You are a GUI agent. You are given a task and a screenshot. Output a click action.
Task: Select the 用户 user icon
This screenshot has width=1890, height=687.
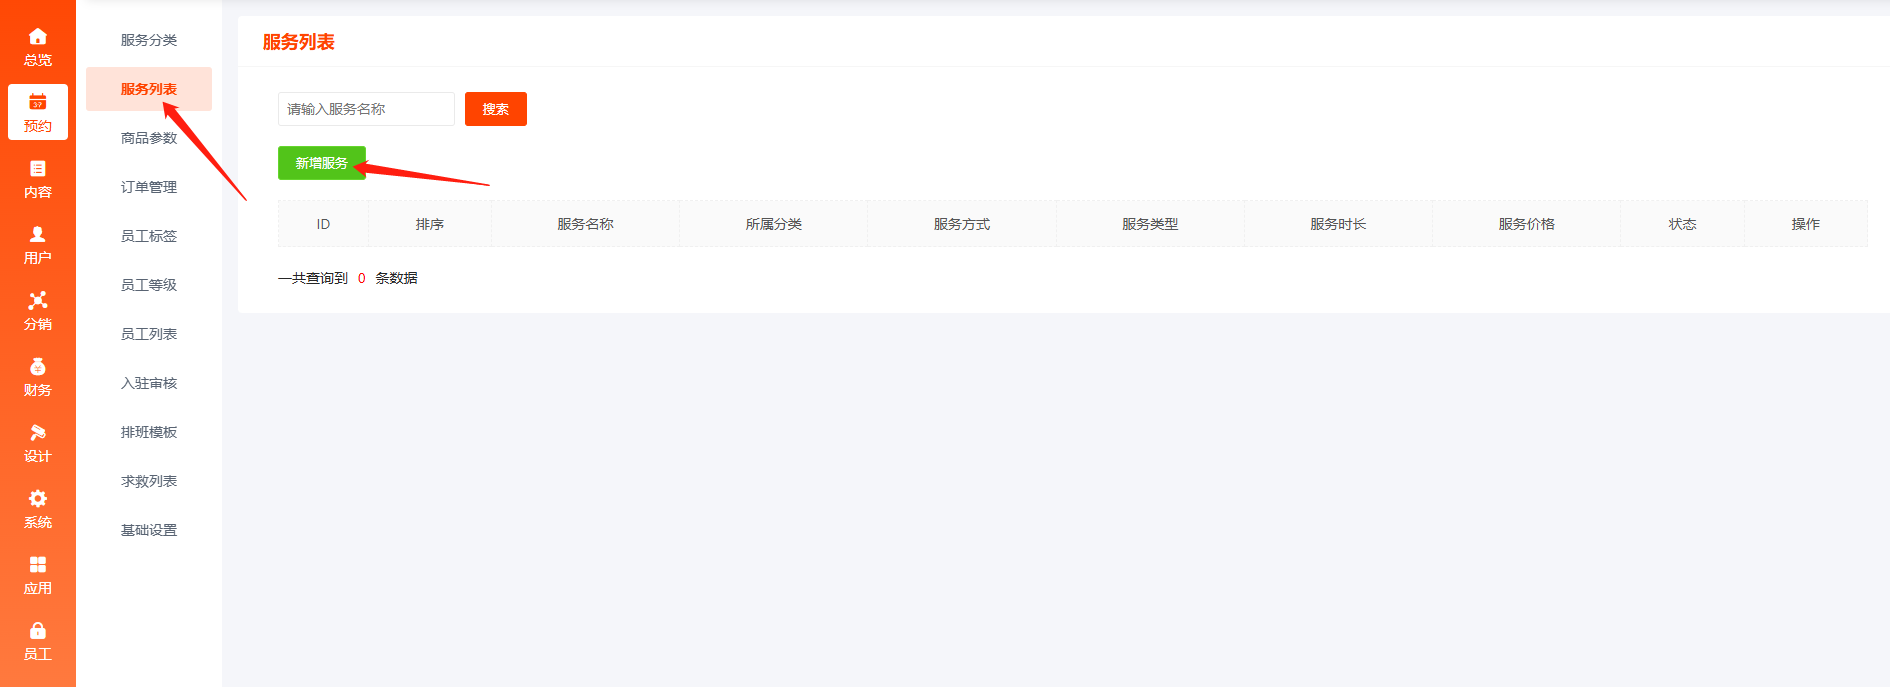pos(37,235)
